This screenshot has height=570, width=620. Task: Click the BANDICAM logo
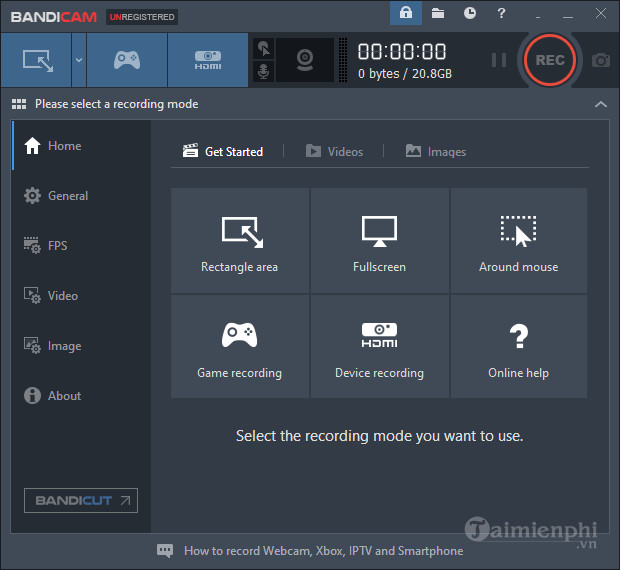[x=54, y=17]
